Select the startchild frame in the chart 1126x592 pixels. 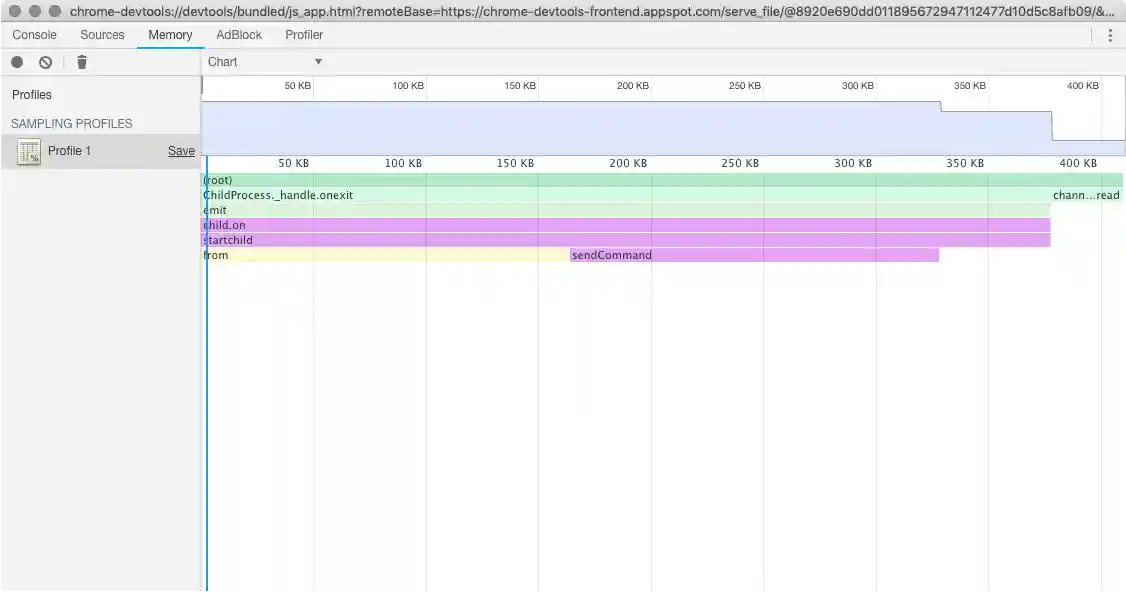[500, 240]
